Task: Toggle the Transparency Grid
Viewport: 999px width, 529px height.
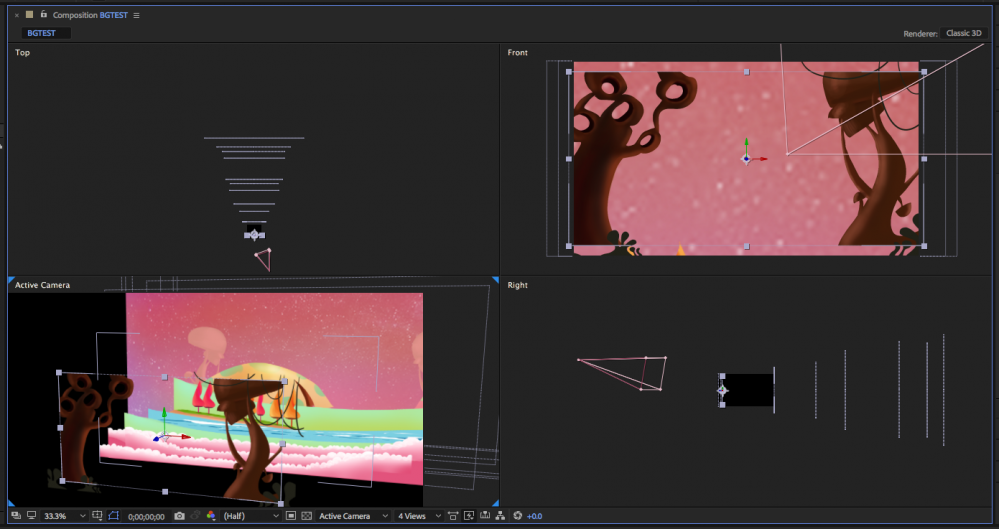Action: (x=305, y=516)
